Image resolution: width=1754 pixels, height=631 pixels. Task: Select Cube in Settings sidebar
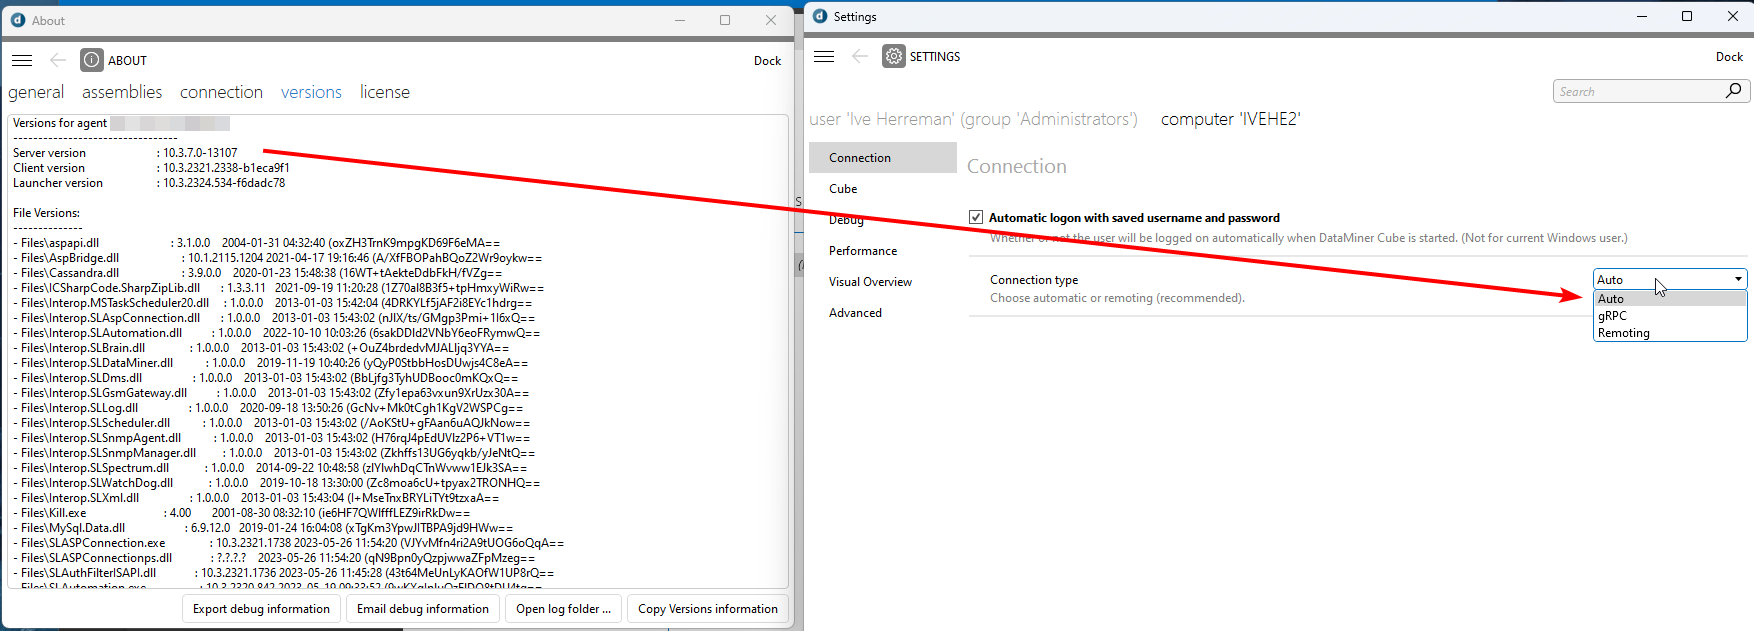pos(883,188)
